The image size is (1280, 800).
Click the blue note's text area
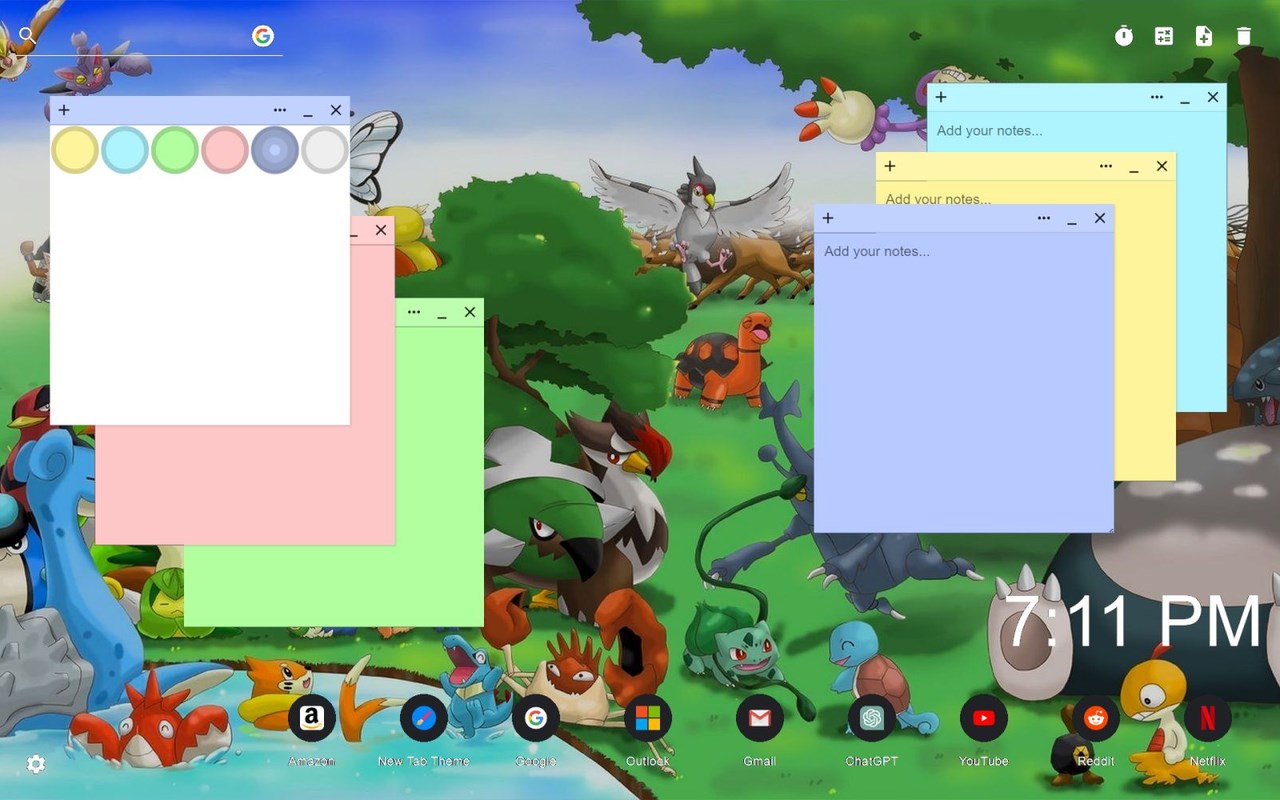[964, 382]
